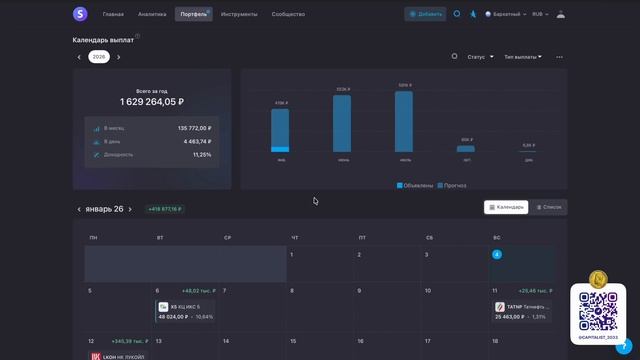Click the 2026 year pill
This screenshot has height=360, width=640.
point(99,57)
